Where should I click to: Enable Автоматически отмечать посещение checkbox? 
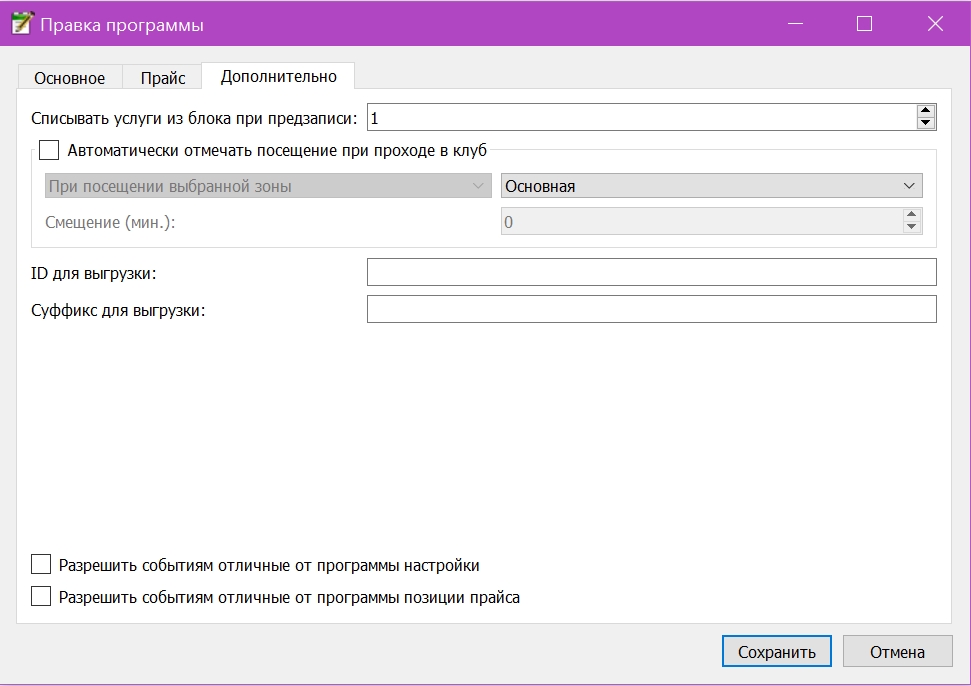(x=49, y=150)
